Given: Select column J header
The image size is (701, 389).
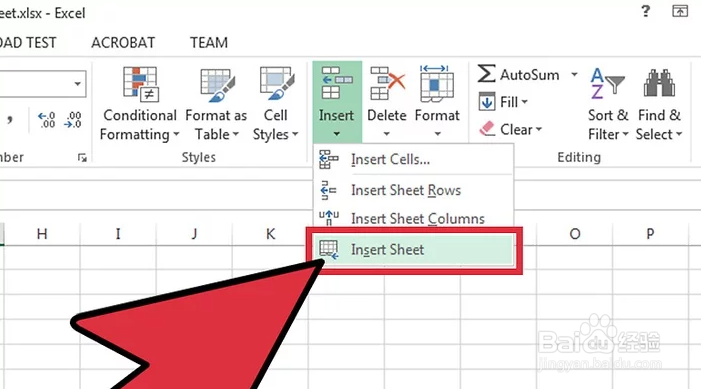Looking at the screenshot, I should 194,234.
